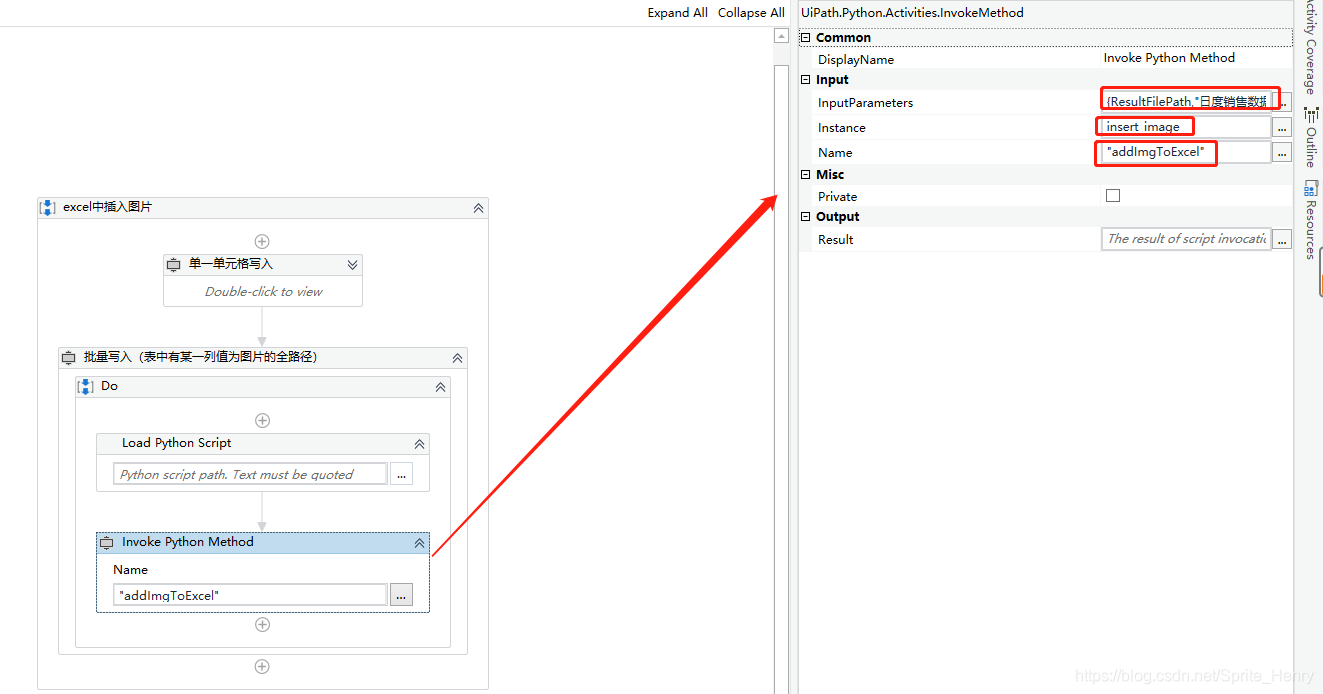
Task: Select Load Python Script title
Action: [x=177, y=443]
